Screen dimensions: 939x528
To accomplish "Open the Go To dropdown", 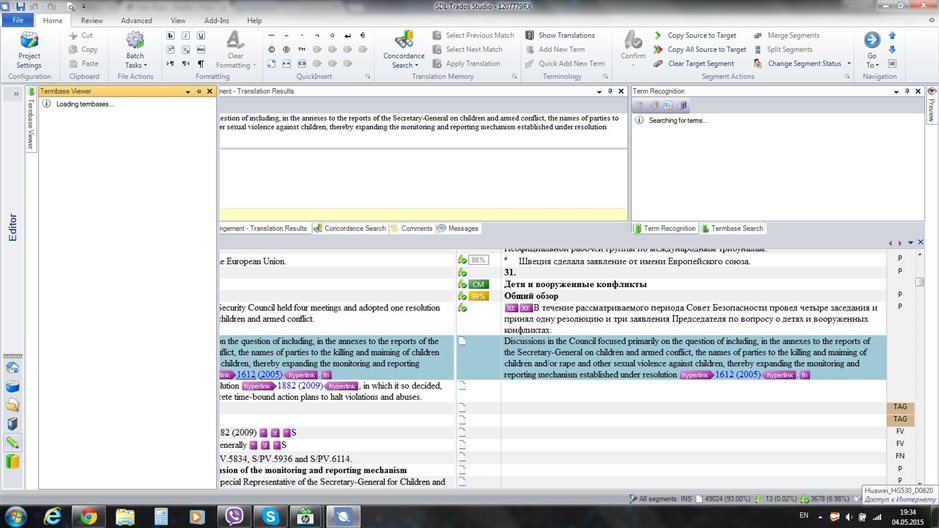I will [x=872, y=60].
